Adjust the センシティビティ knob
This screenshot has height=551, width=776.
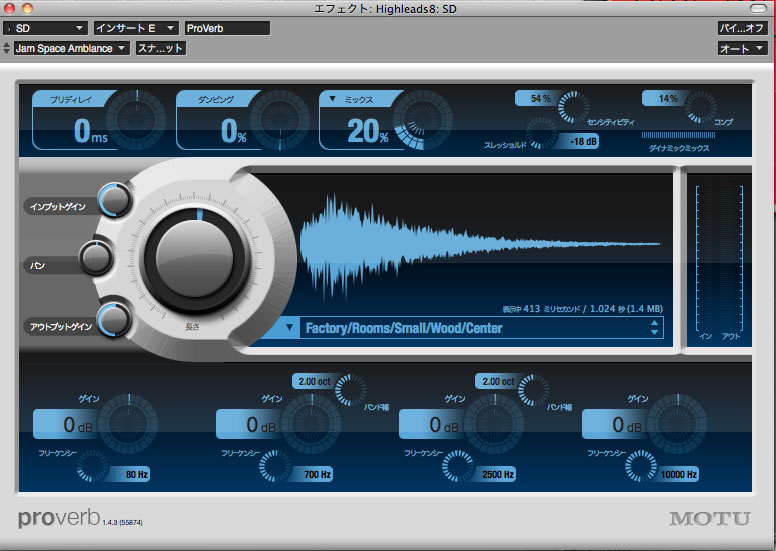point(574,106)
